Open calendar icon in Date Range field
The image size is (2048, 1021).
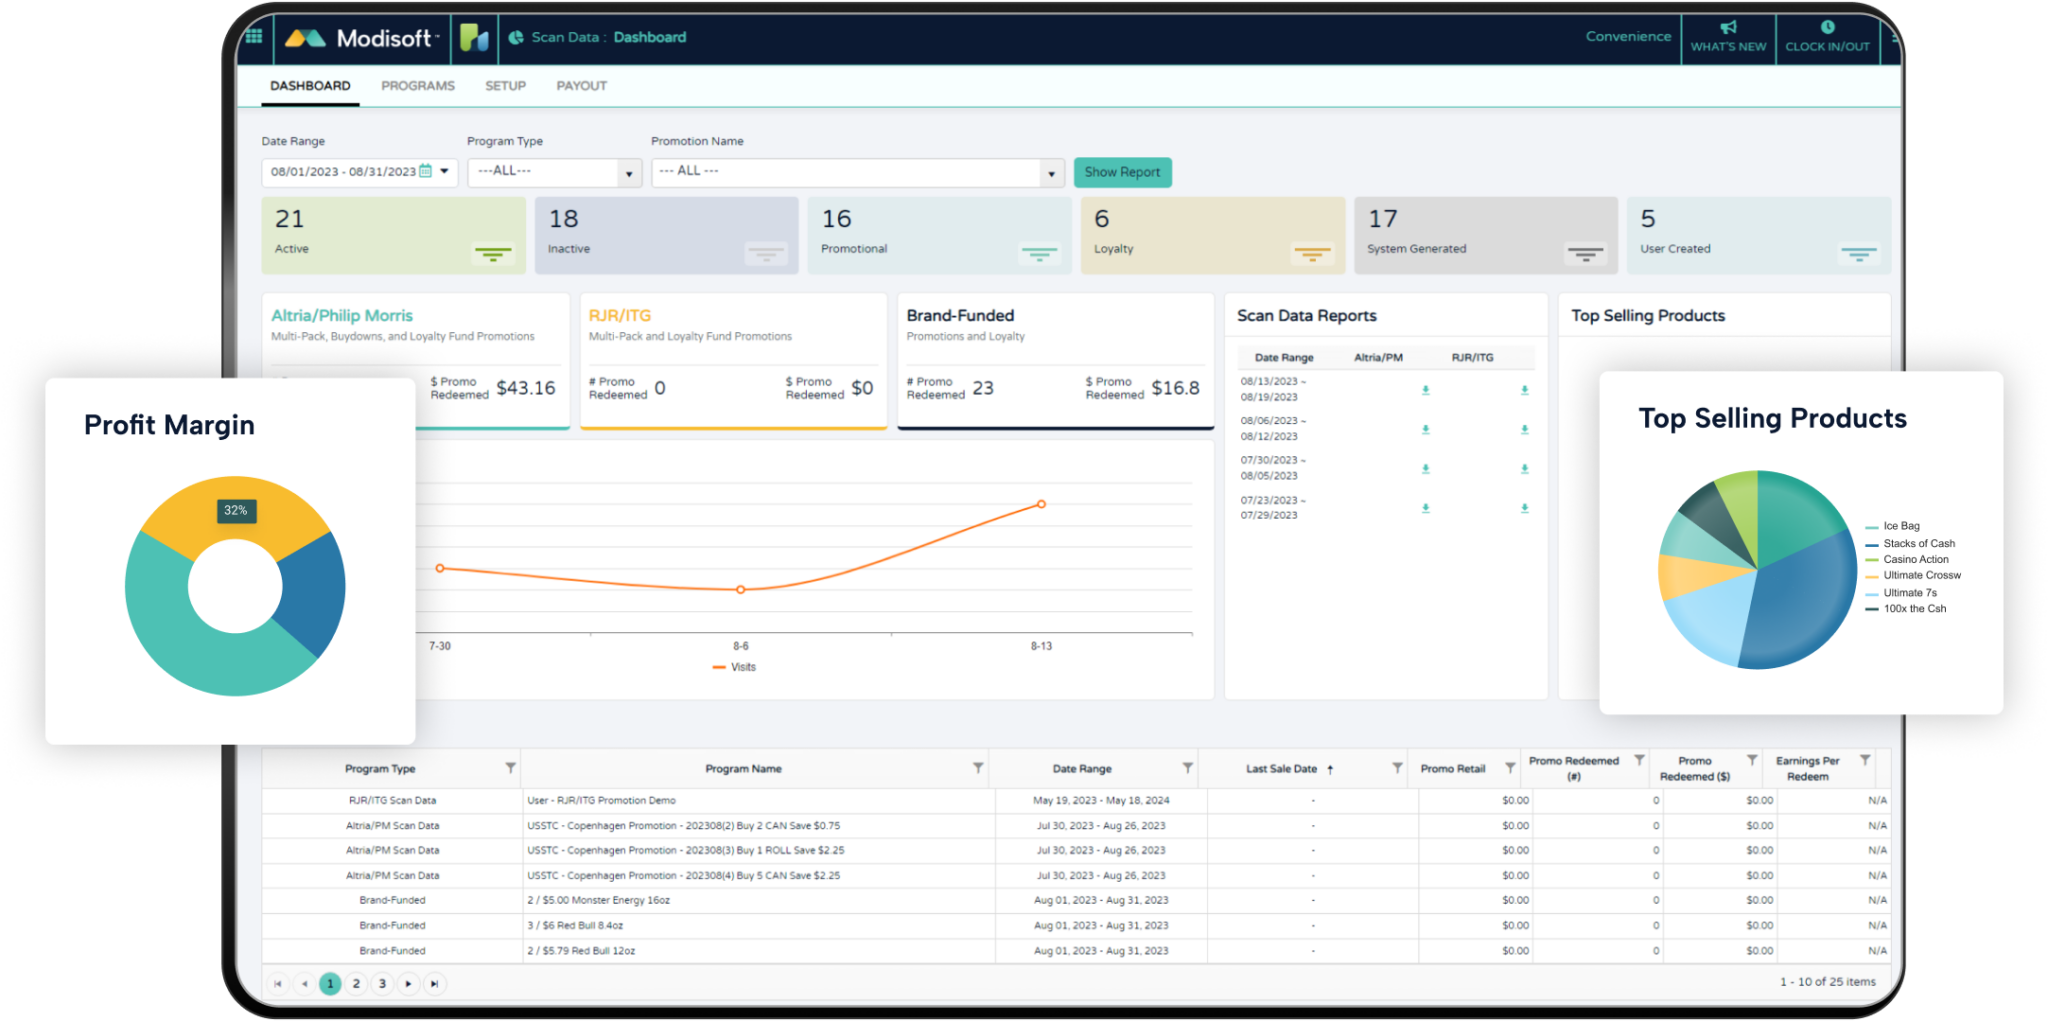[426, 171]
